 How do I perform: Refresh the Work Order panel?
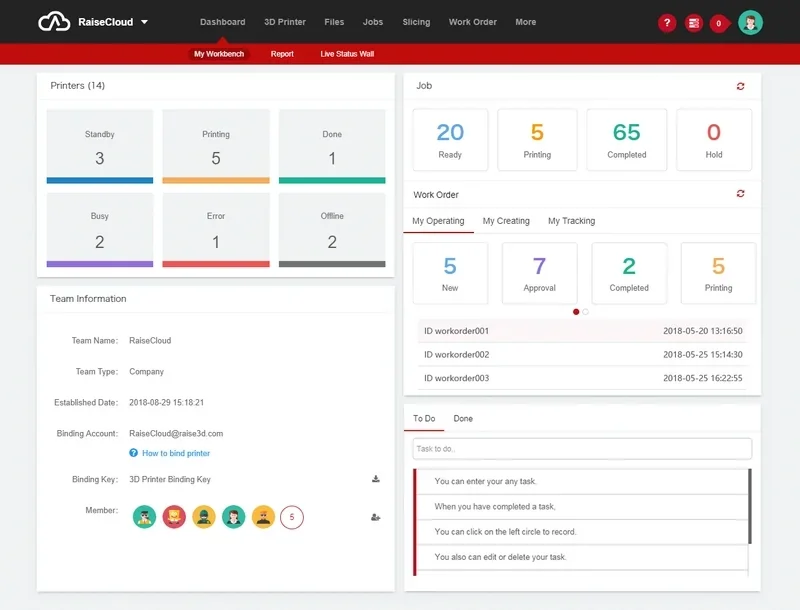pyautogui.click(x=739, y=193)
